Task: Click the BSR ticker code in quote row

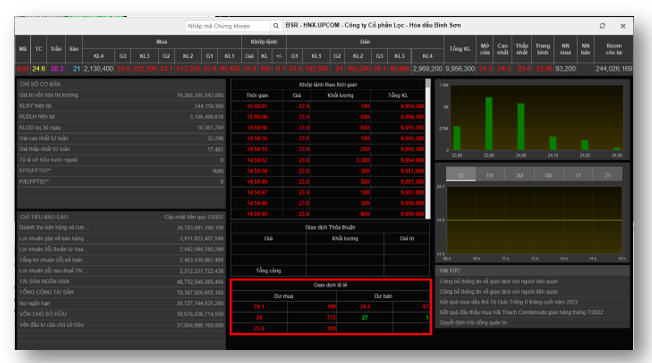Action: click(x=22, y=69)
